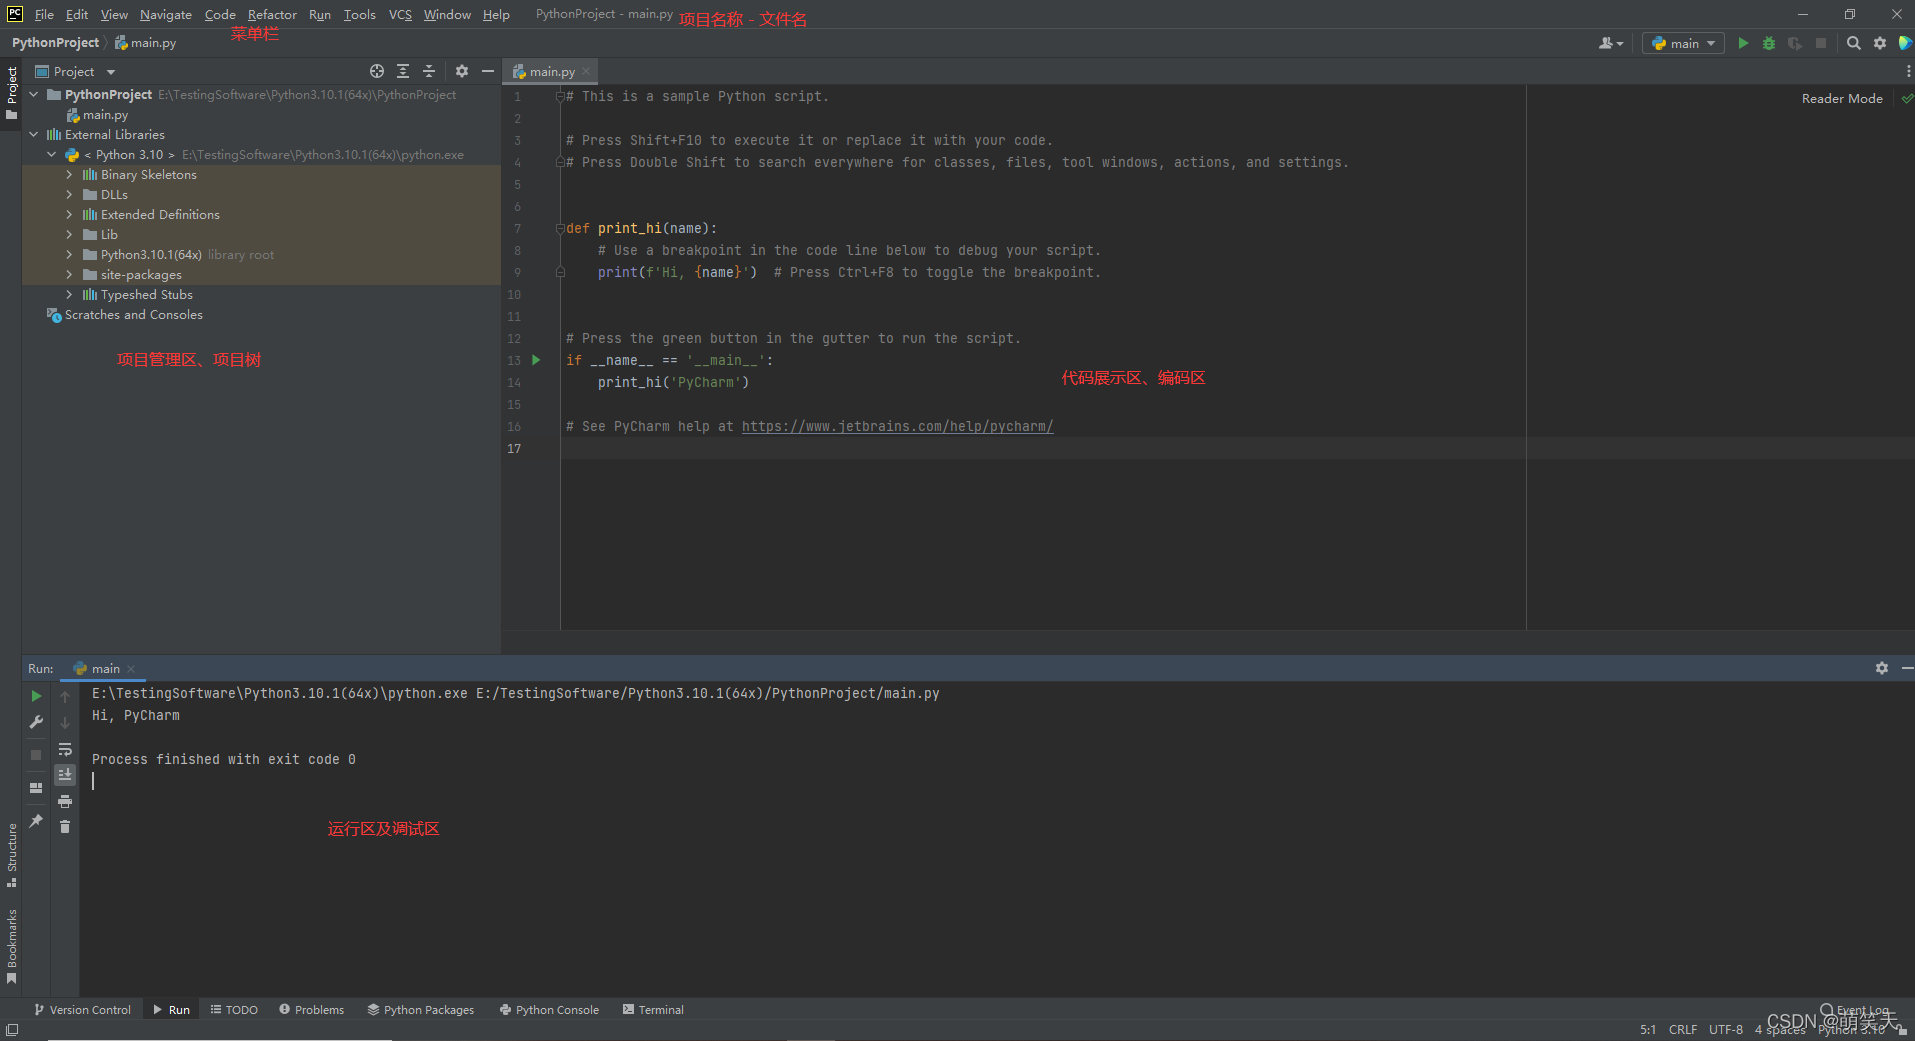The image size is (1915, 1041).
Task: Collapse all in Project panel toolbar
Action: coord(429,71)
